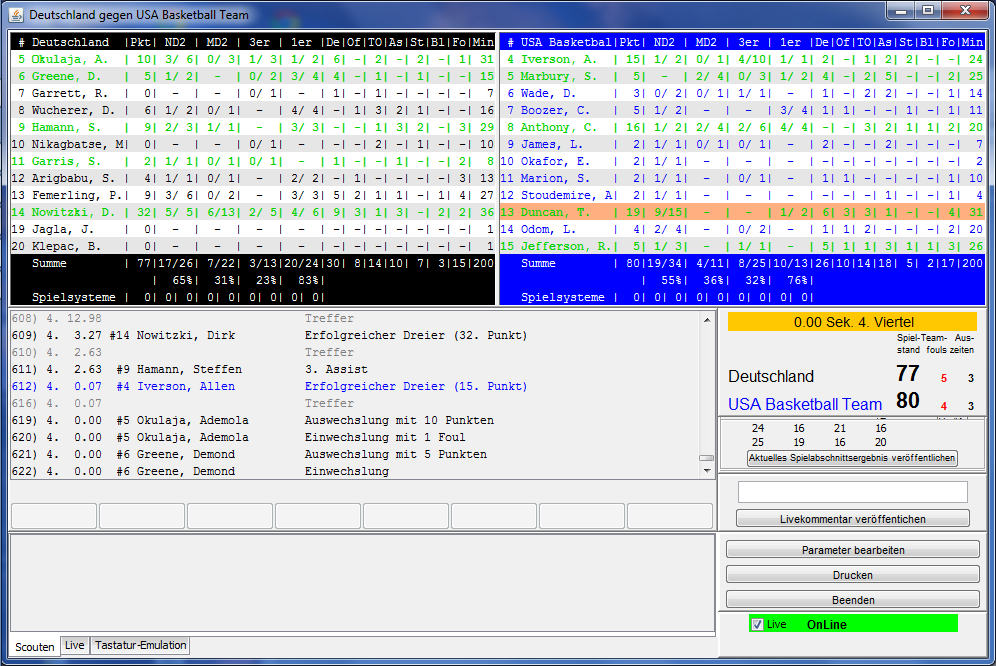Select USA player row Marbury, S.
Screen dimensions: 996x666
click(742, 76)
